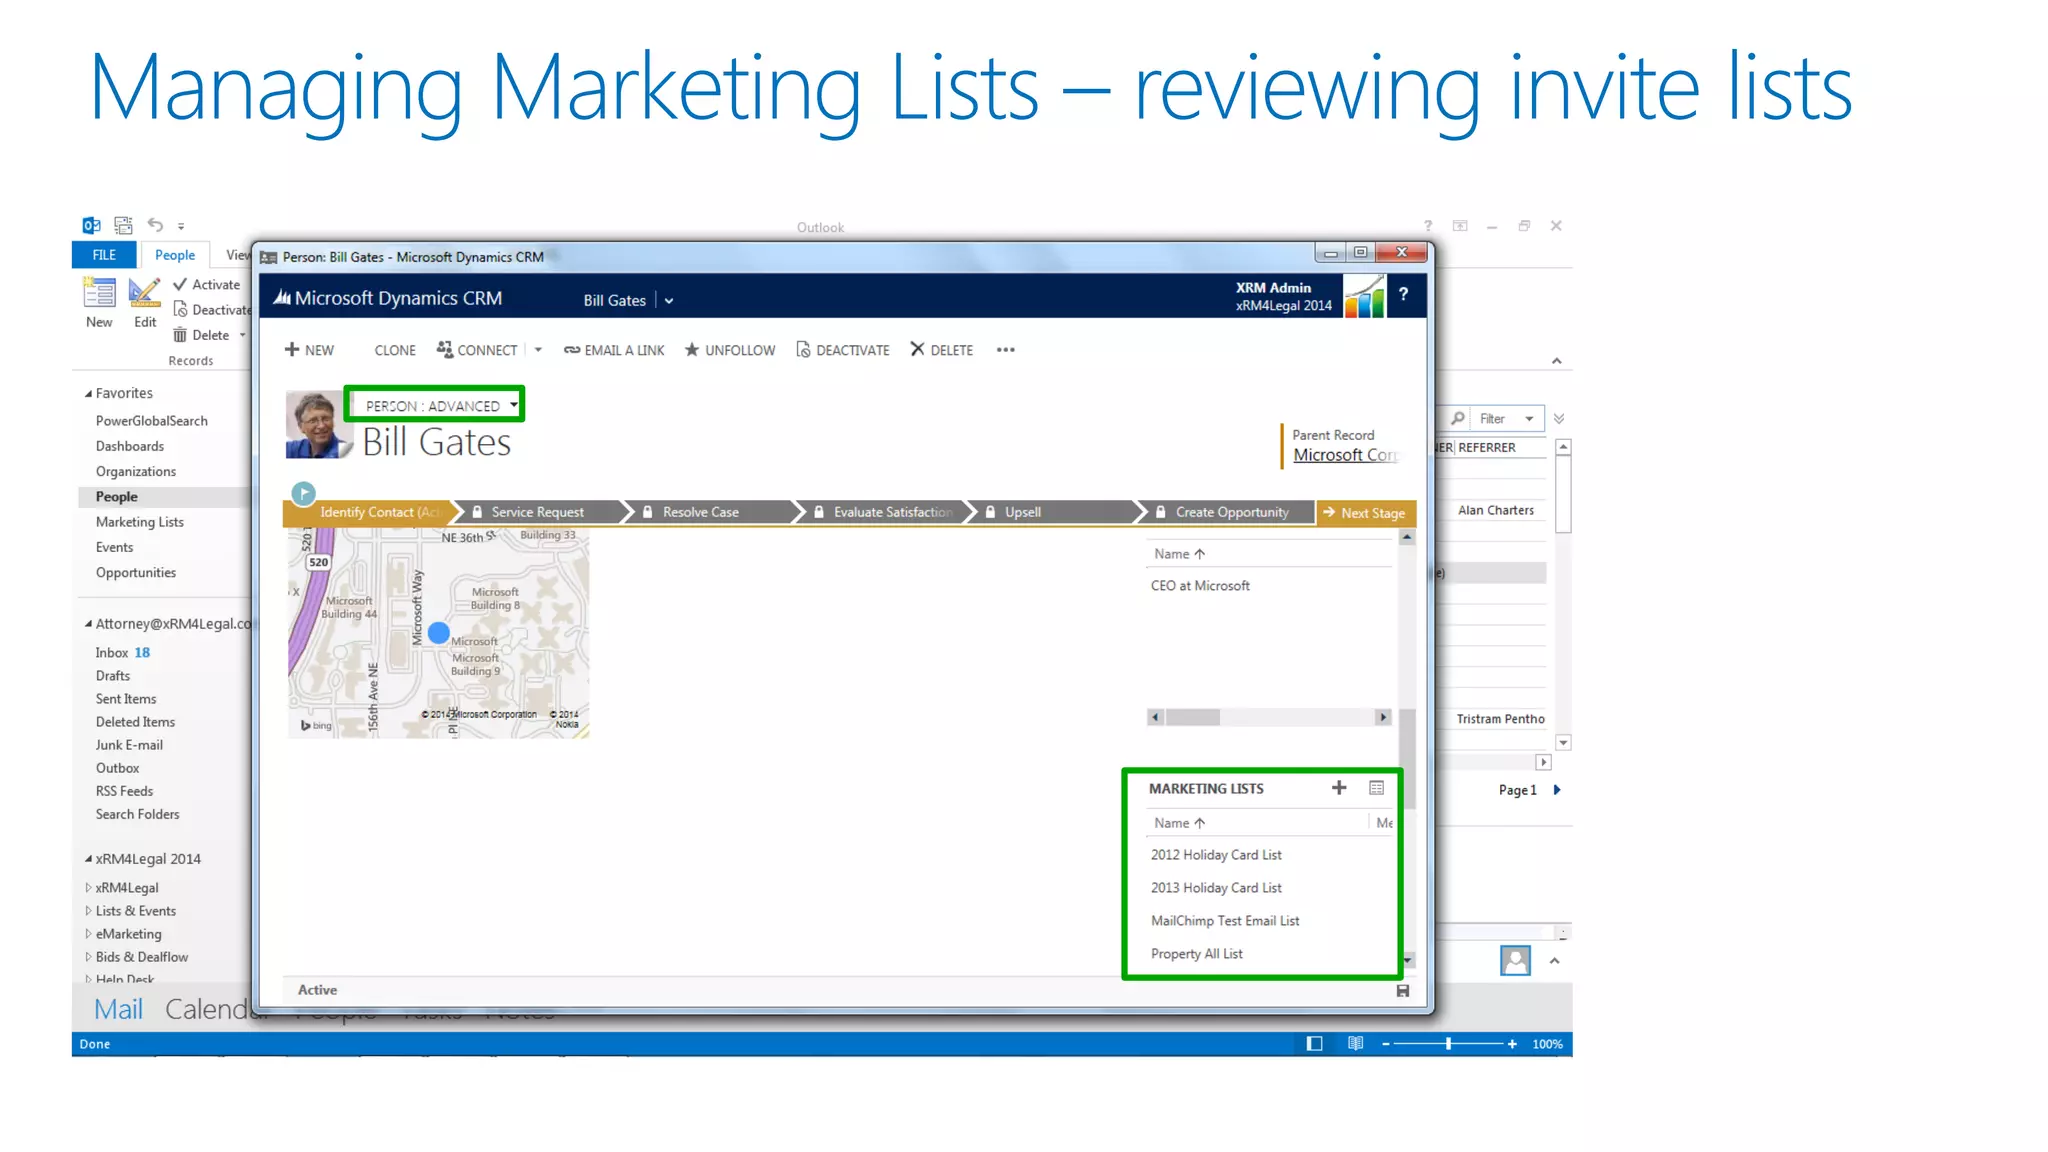Click Activate in Outlook ribbon
This screenshot has width=2048, height=1152.
[x=207, y=285]
